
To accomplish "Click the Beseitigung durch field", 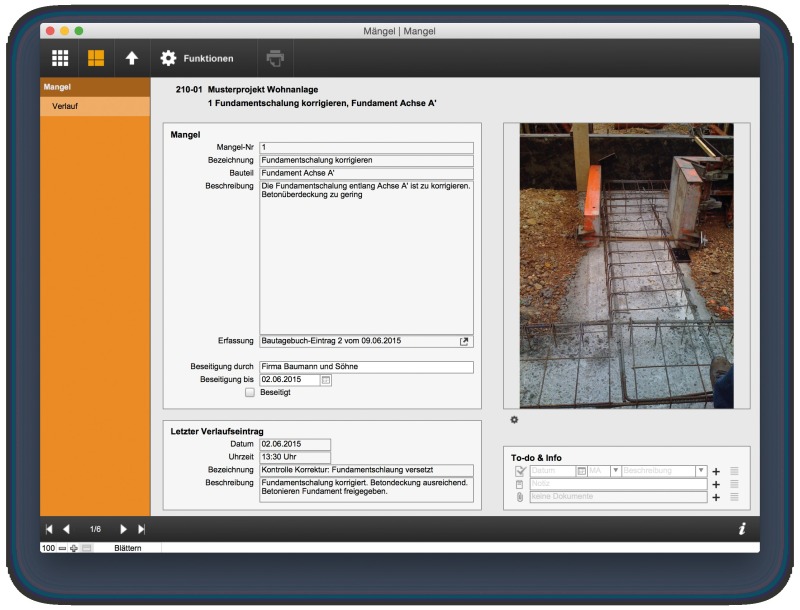I will (x=366, y=367).
